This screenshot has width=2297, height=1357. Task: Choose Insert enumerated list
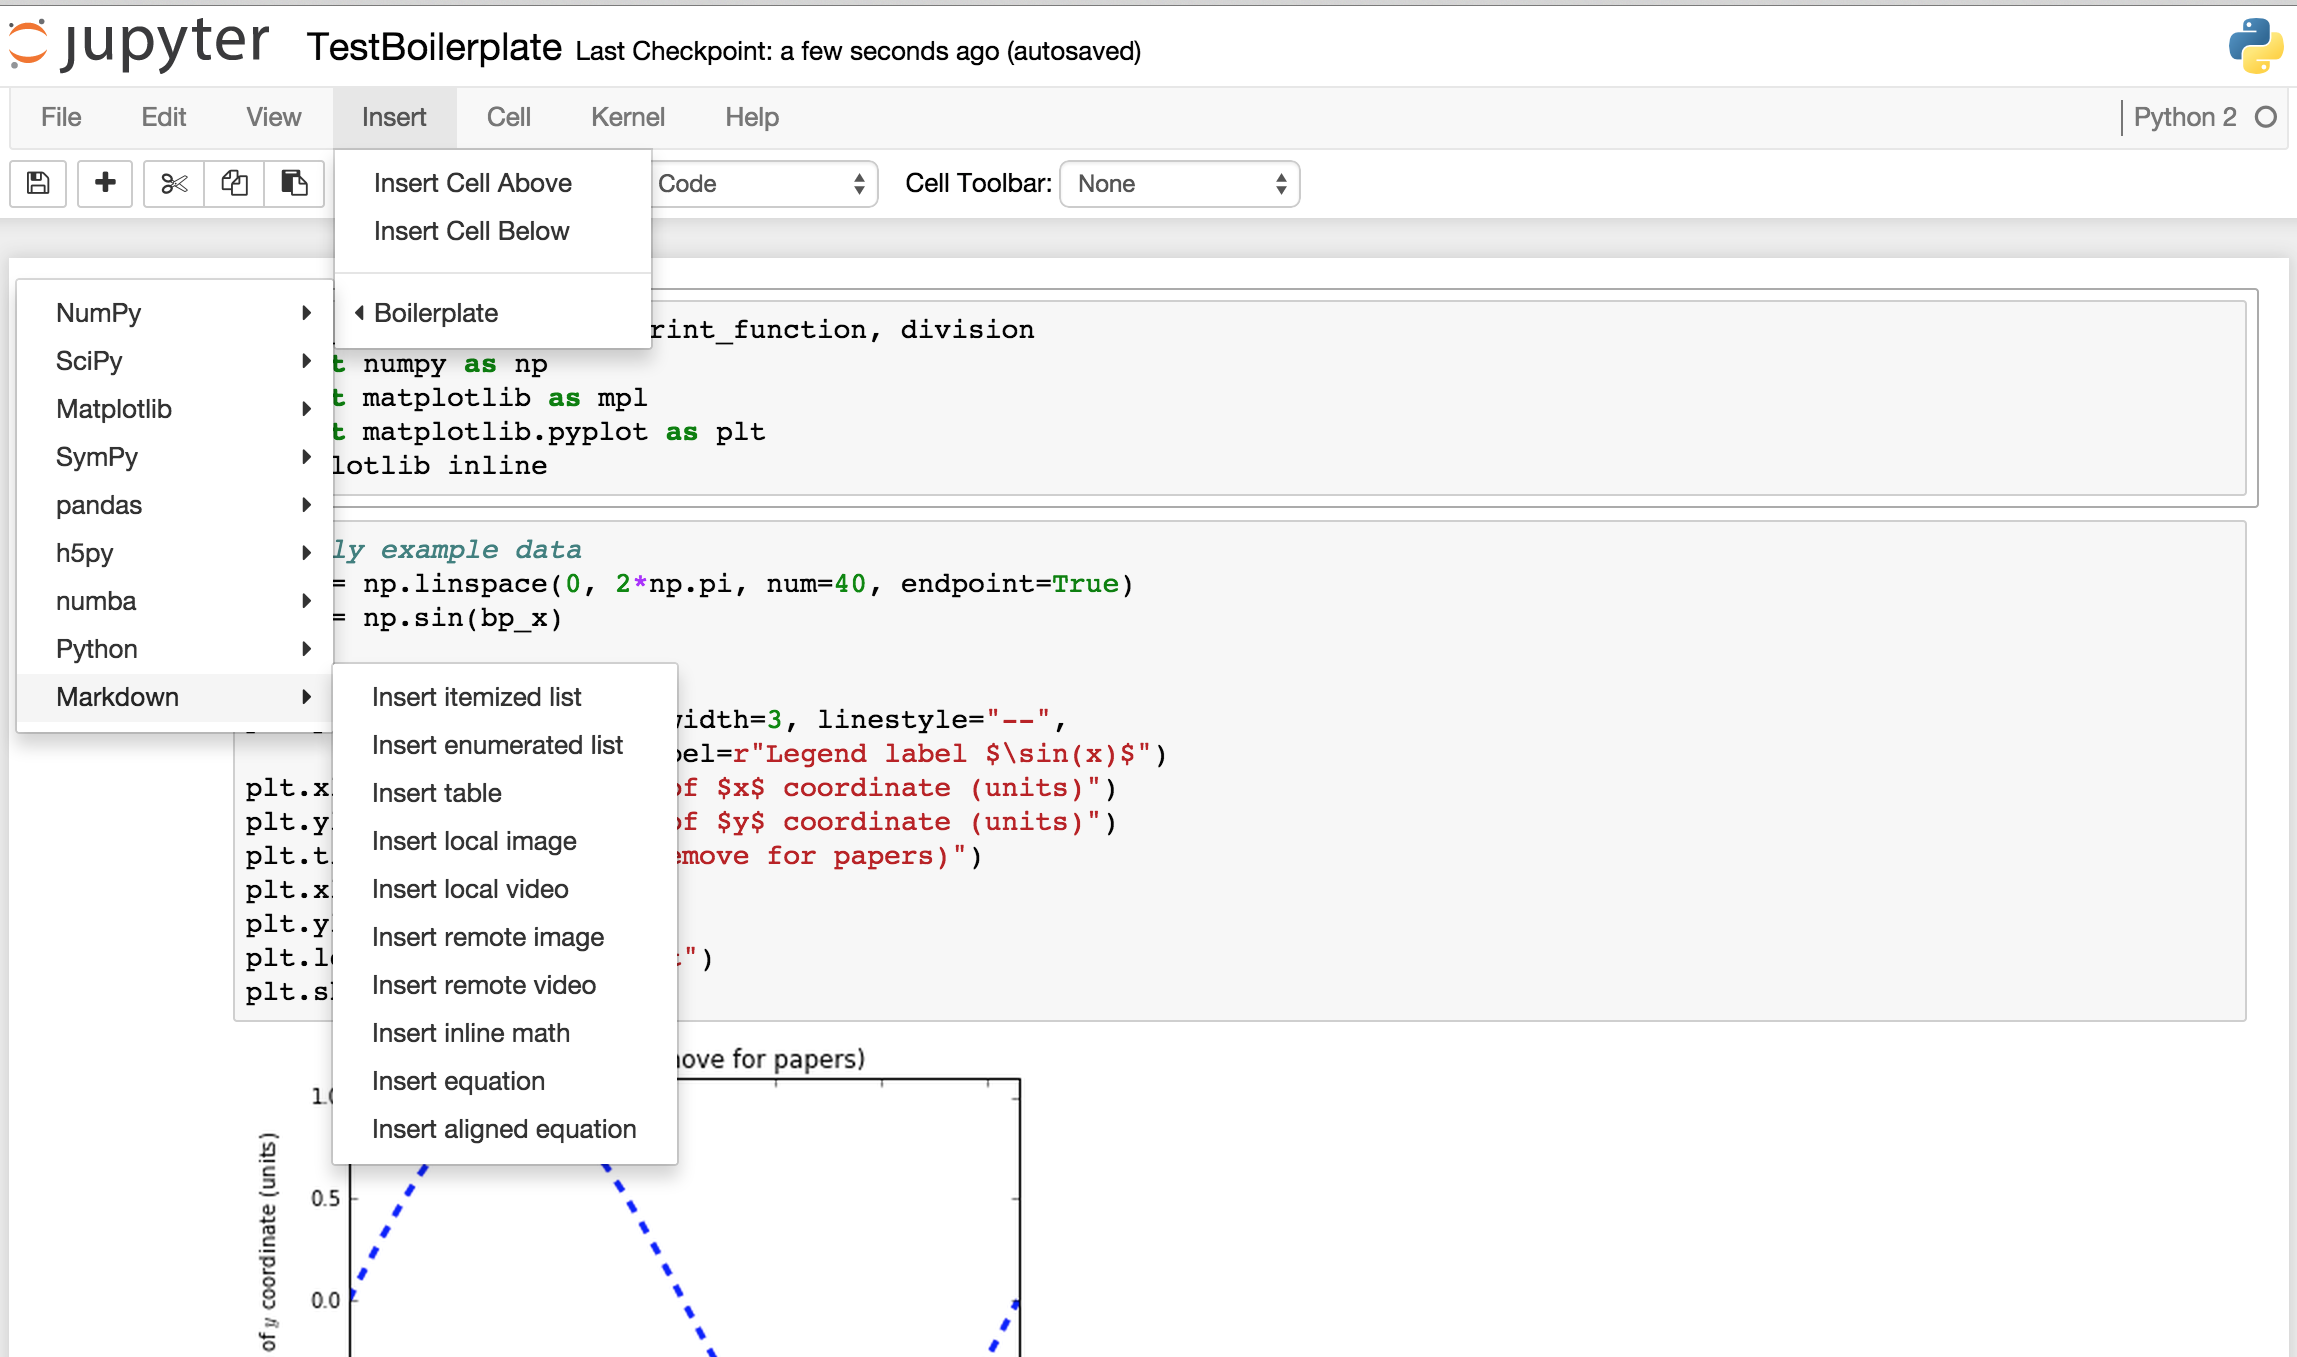click(x=505, y=745)
